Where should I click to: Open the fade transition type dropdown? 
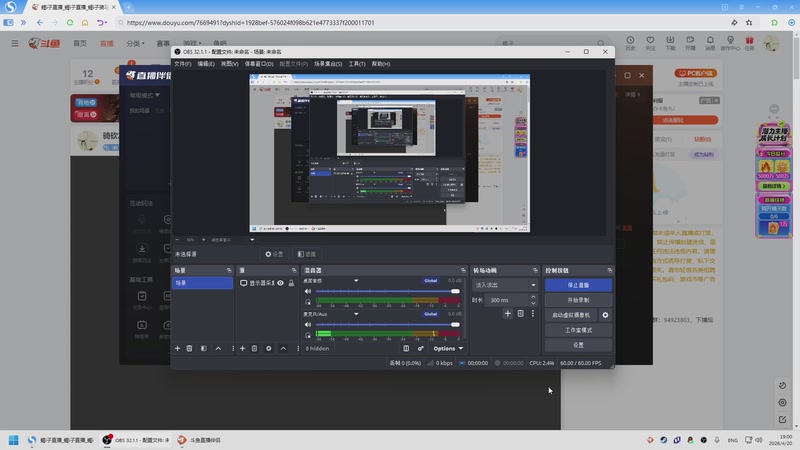(x=505, y=285)
